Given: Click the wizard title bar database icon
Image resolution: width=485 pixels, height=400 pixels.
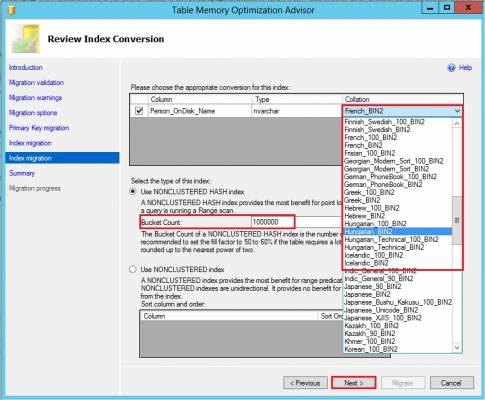Looking at the screenshot, I should (x=11, y=10).
